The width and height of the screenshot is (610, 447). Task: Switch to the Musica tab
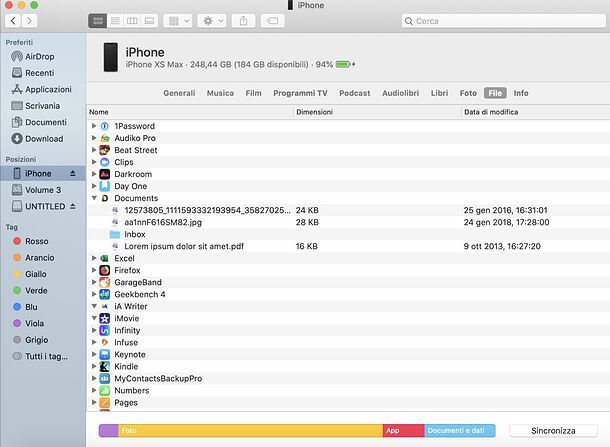(220, 93)
